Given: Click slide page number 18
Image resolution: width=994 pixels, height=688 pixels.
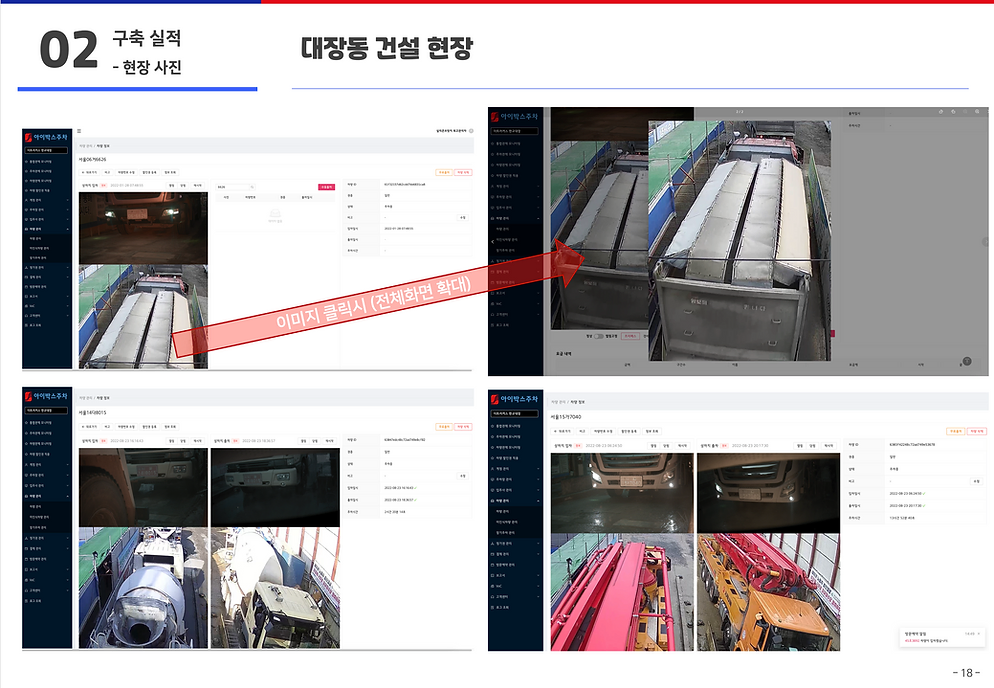Looking at the screenshot, I should 967,673.
